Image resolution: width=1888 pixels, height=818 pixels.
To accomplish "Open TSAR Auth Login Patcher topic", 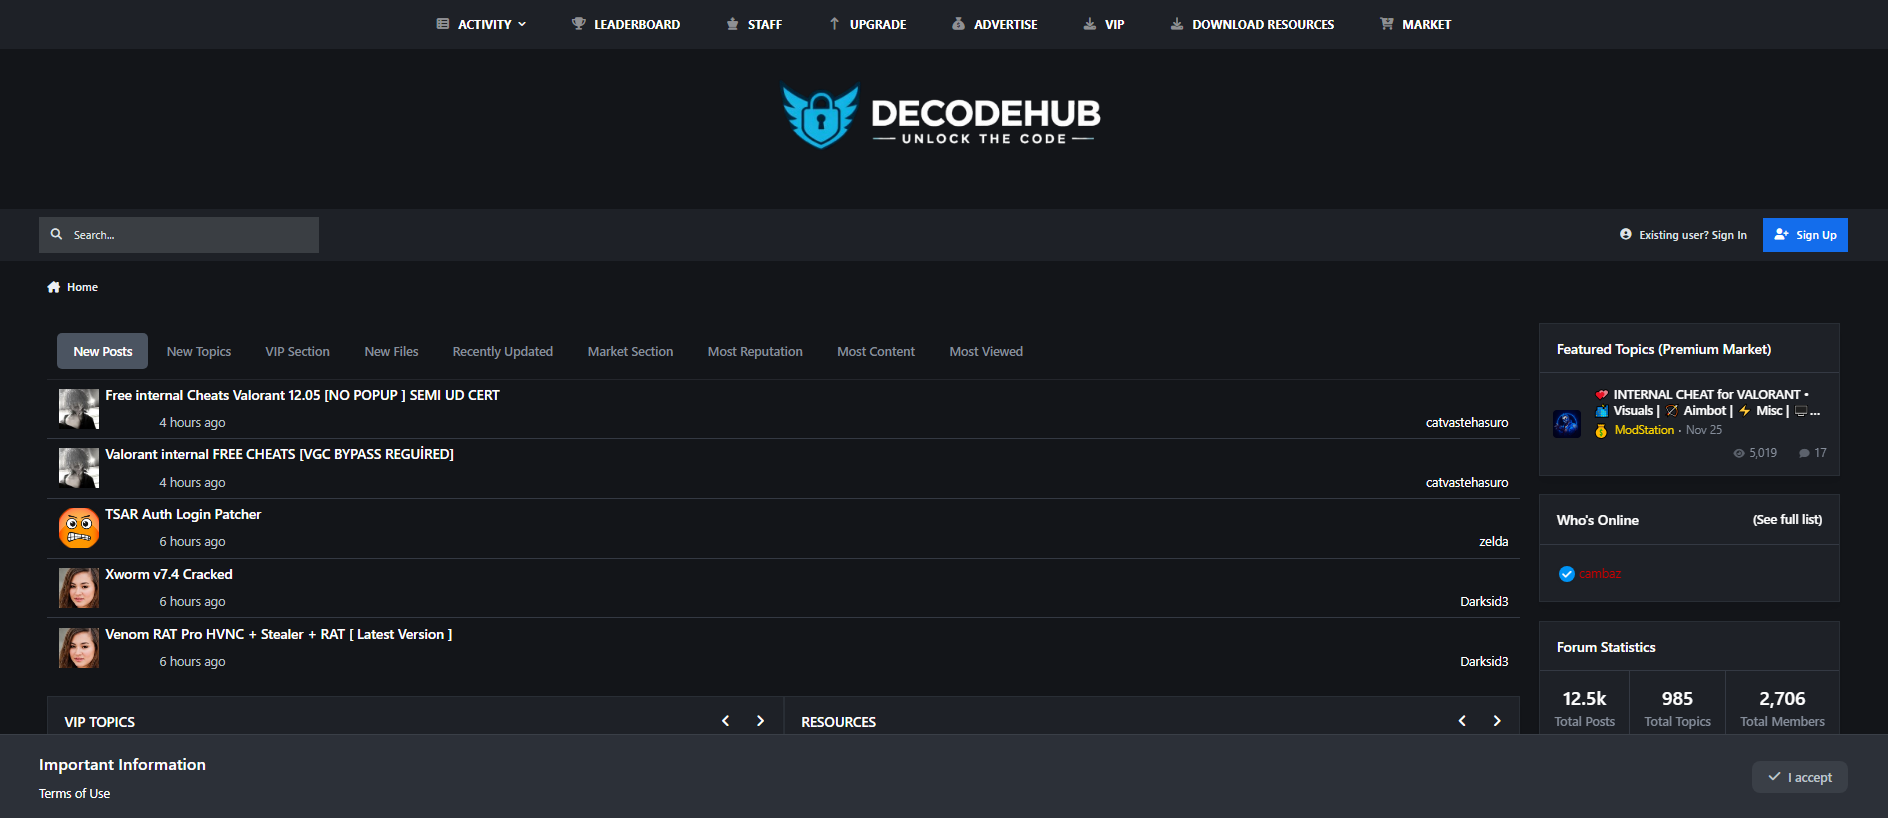I will pos(183,514).
